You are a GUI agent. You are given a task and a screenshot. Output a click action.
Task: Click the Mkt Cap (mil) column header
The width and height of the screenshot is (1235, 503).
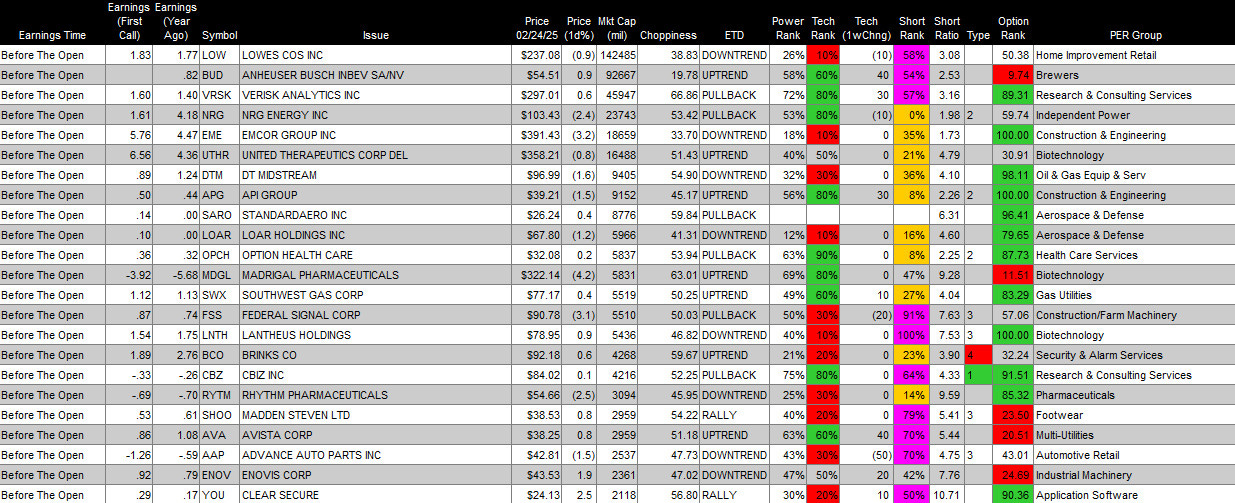[616, 29]
